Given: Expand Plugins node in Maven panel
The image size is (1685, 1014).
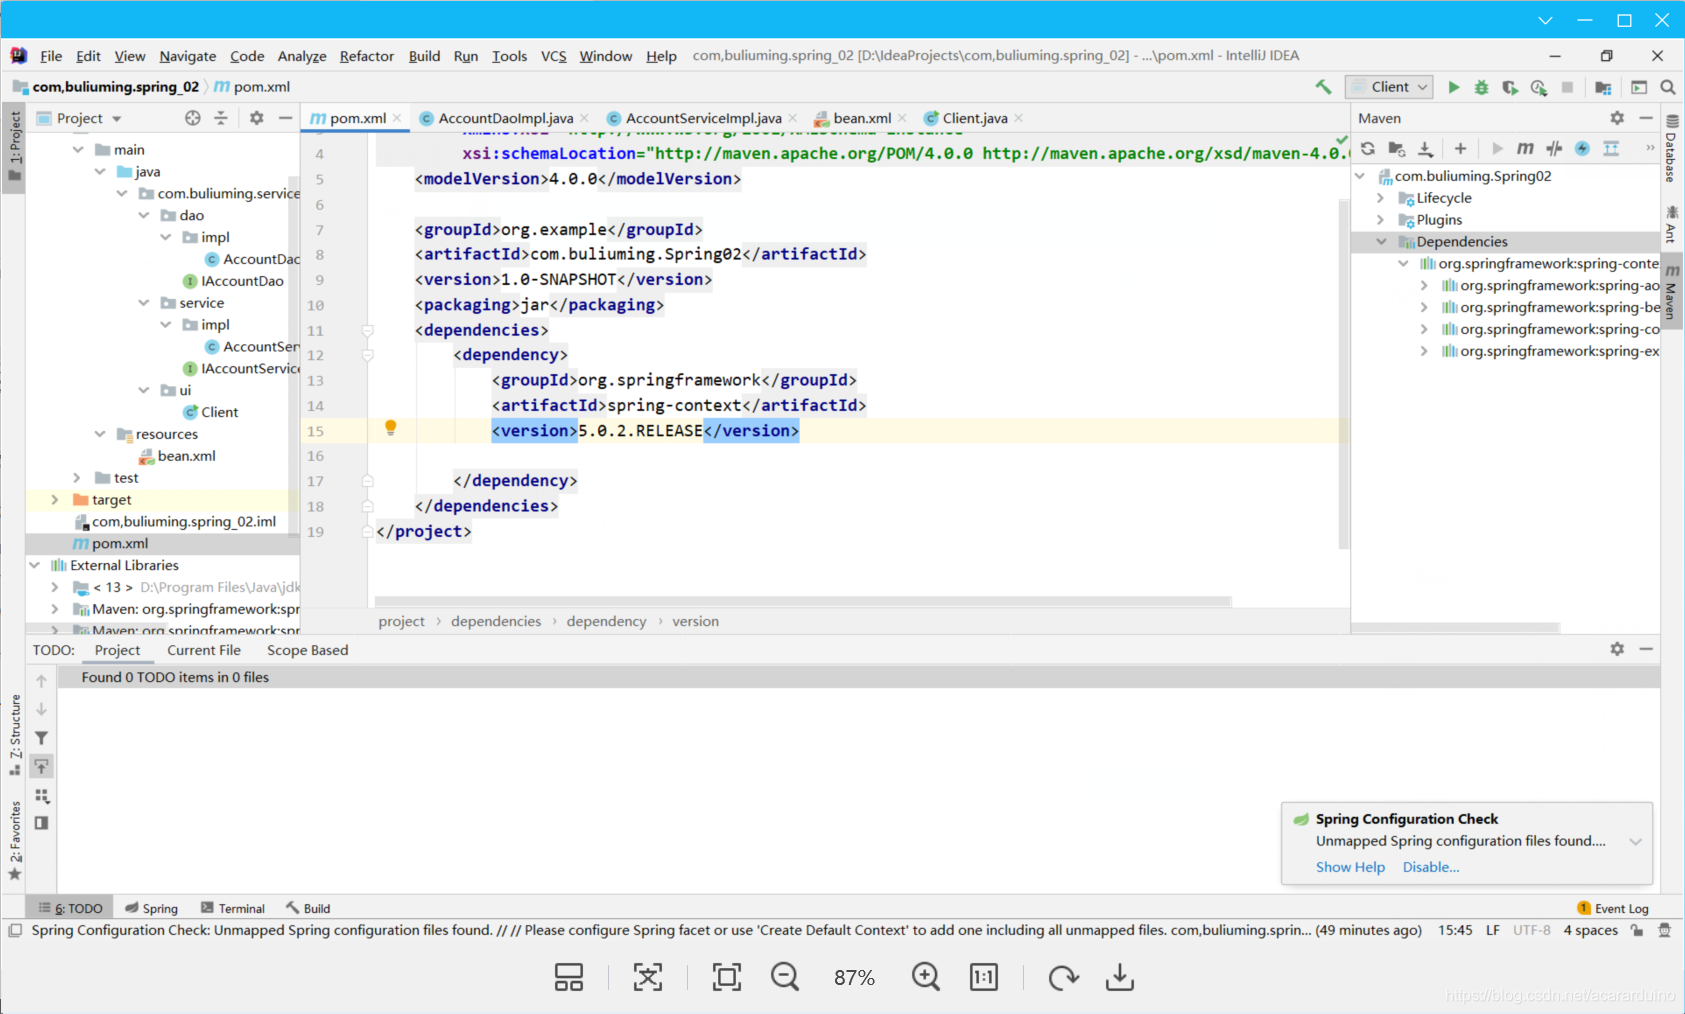Looking at the screenshot, I should [x=1381, y=220].
